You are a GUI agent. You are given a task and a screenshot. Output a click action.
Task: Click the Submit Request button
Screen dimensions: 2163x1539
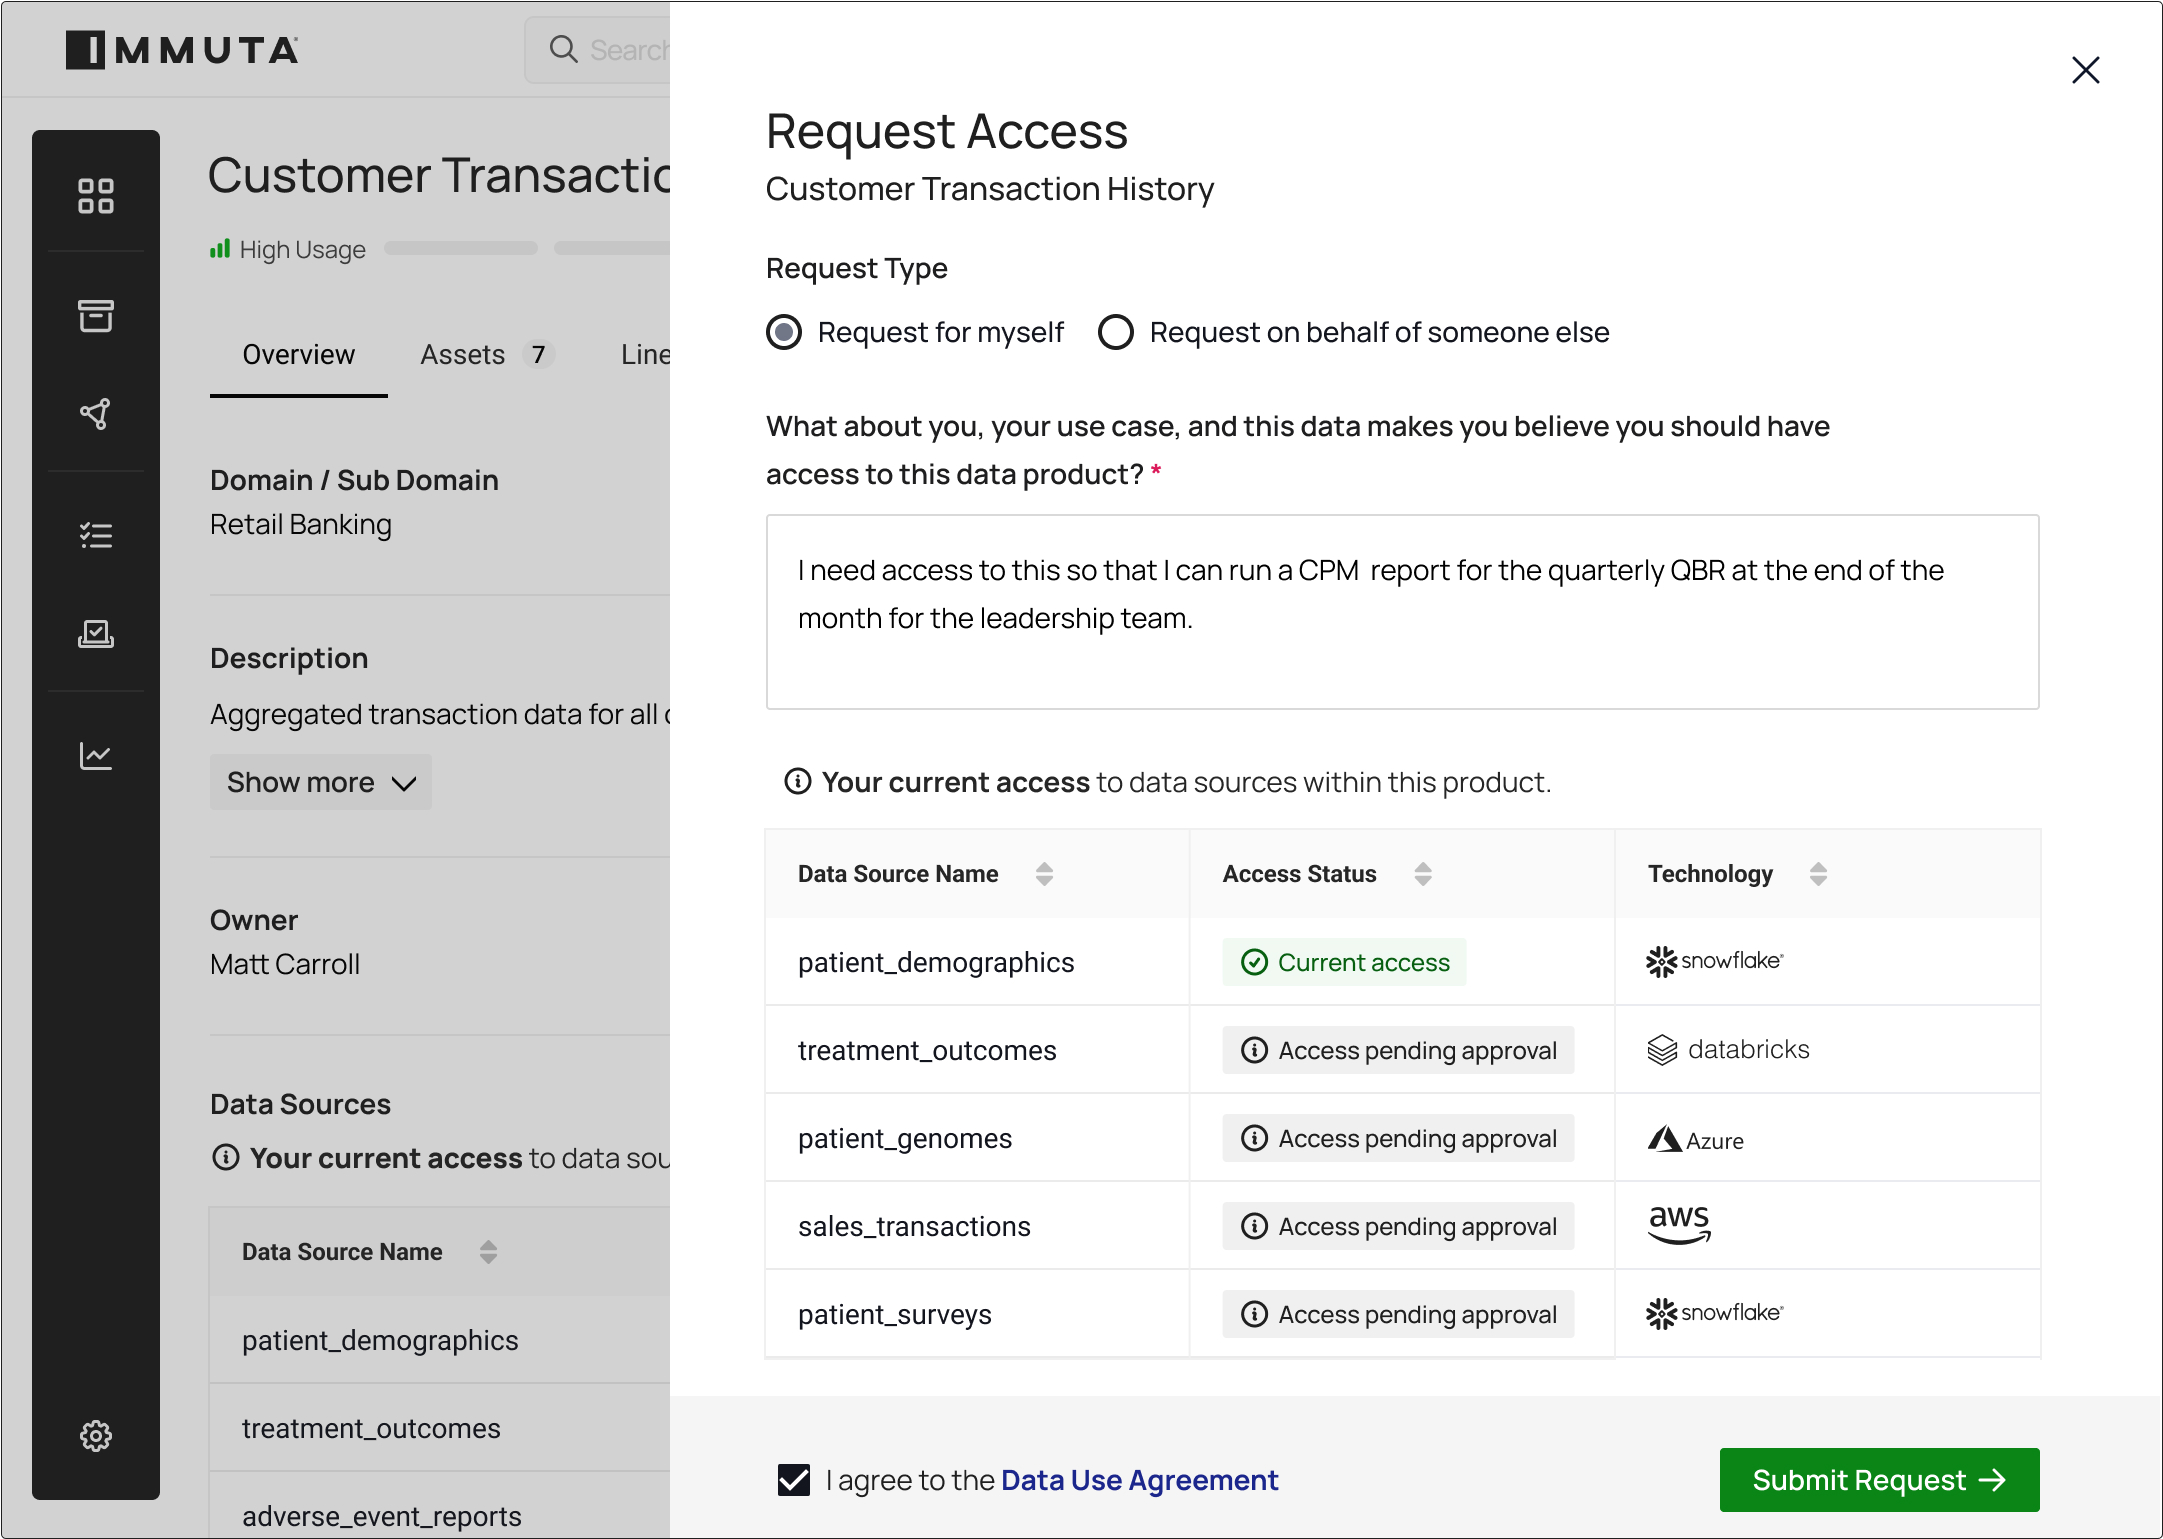click(1878, 1480)
